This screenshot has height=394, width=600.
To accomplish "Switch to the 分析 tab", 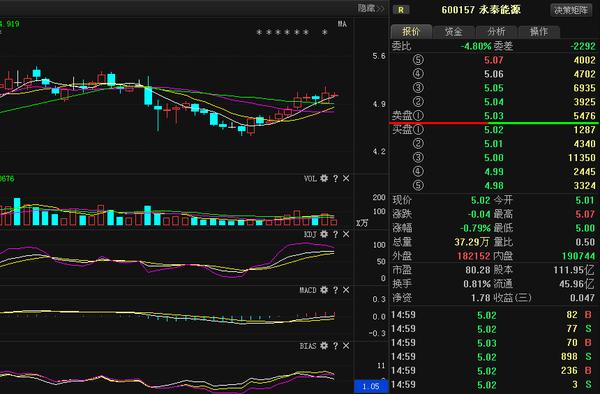I will (496, 32).
